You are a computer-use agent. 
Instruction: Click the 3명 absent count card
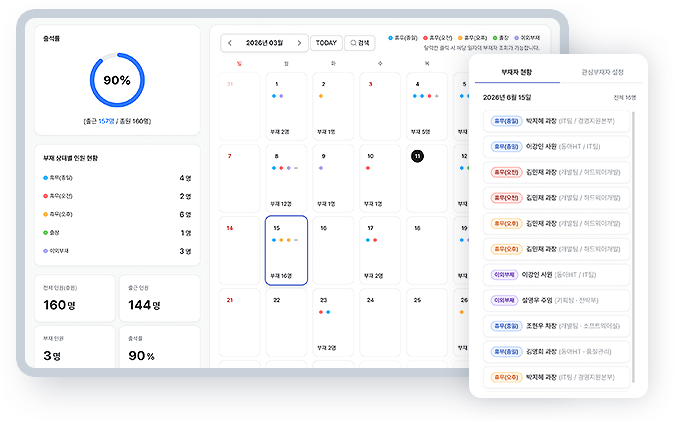tap(75, 347)
